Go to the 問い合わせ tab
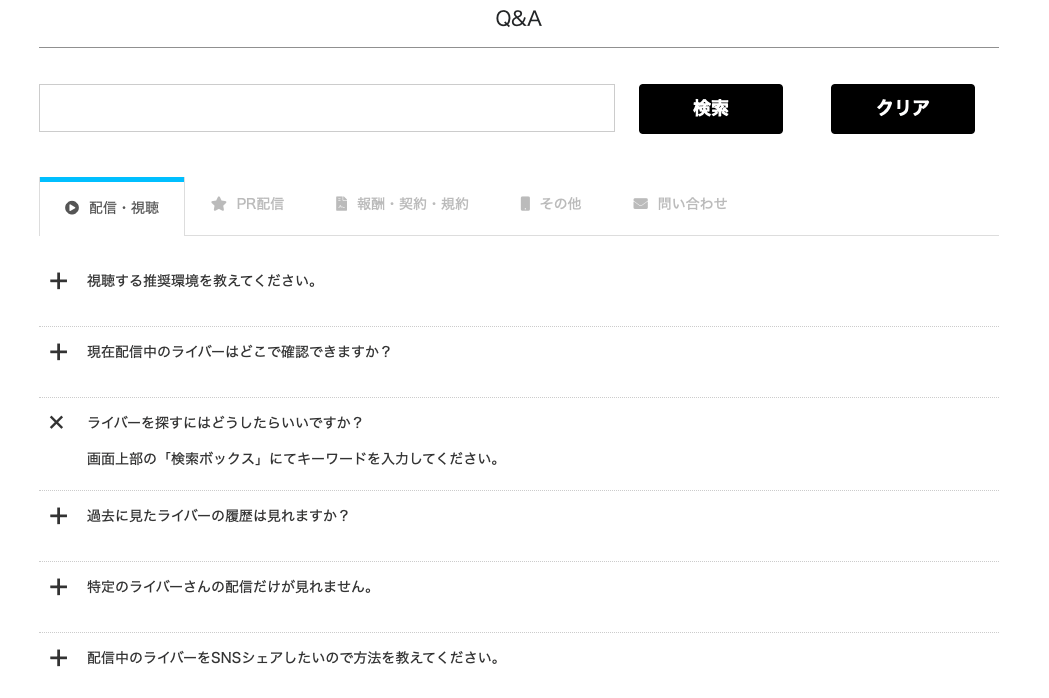The height and width of the screenshot is (698, 1049). [692, 204]
